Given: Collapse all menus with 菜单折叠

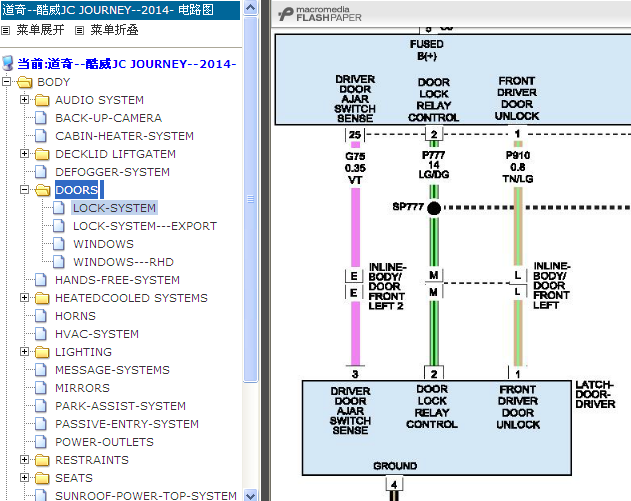Looking at the screenshot, I should 114,30.
